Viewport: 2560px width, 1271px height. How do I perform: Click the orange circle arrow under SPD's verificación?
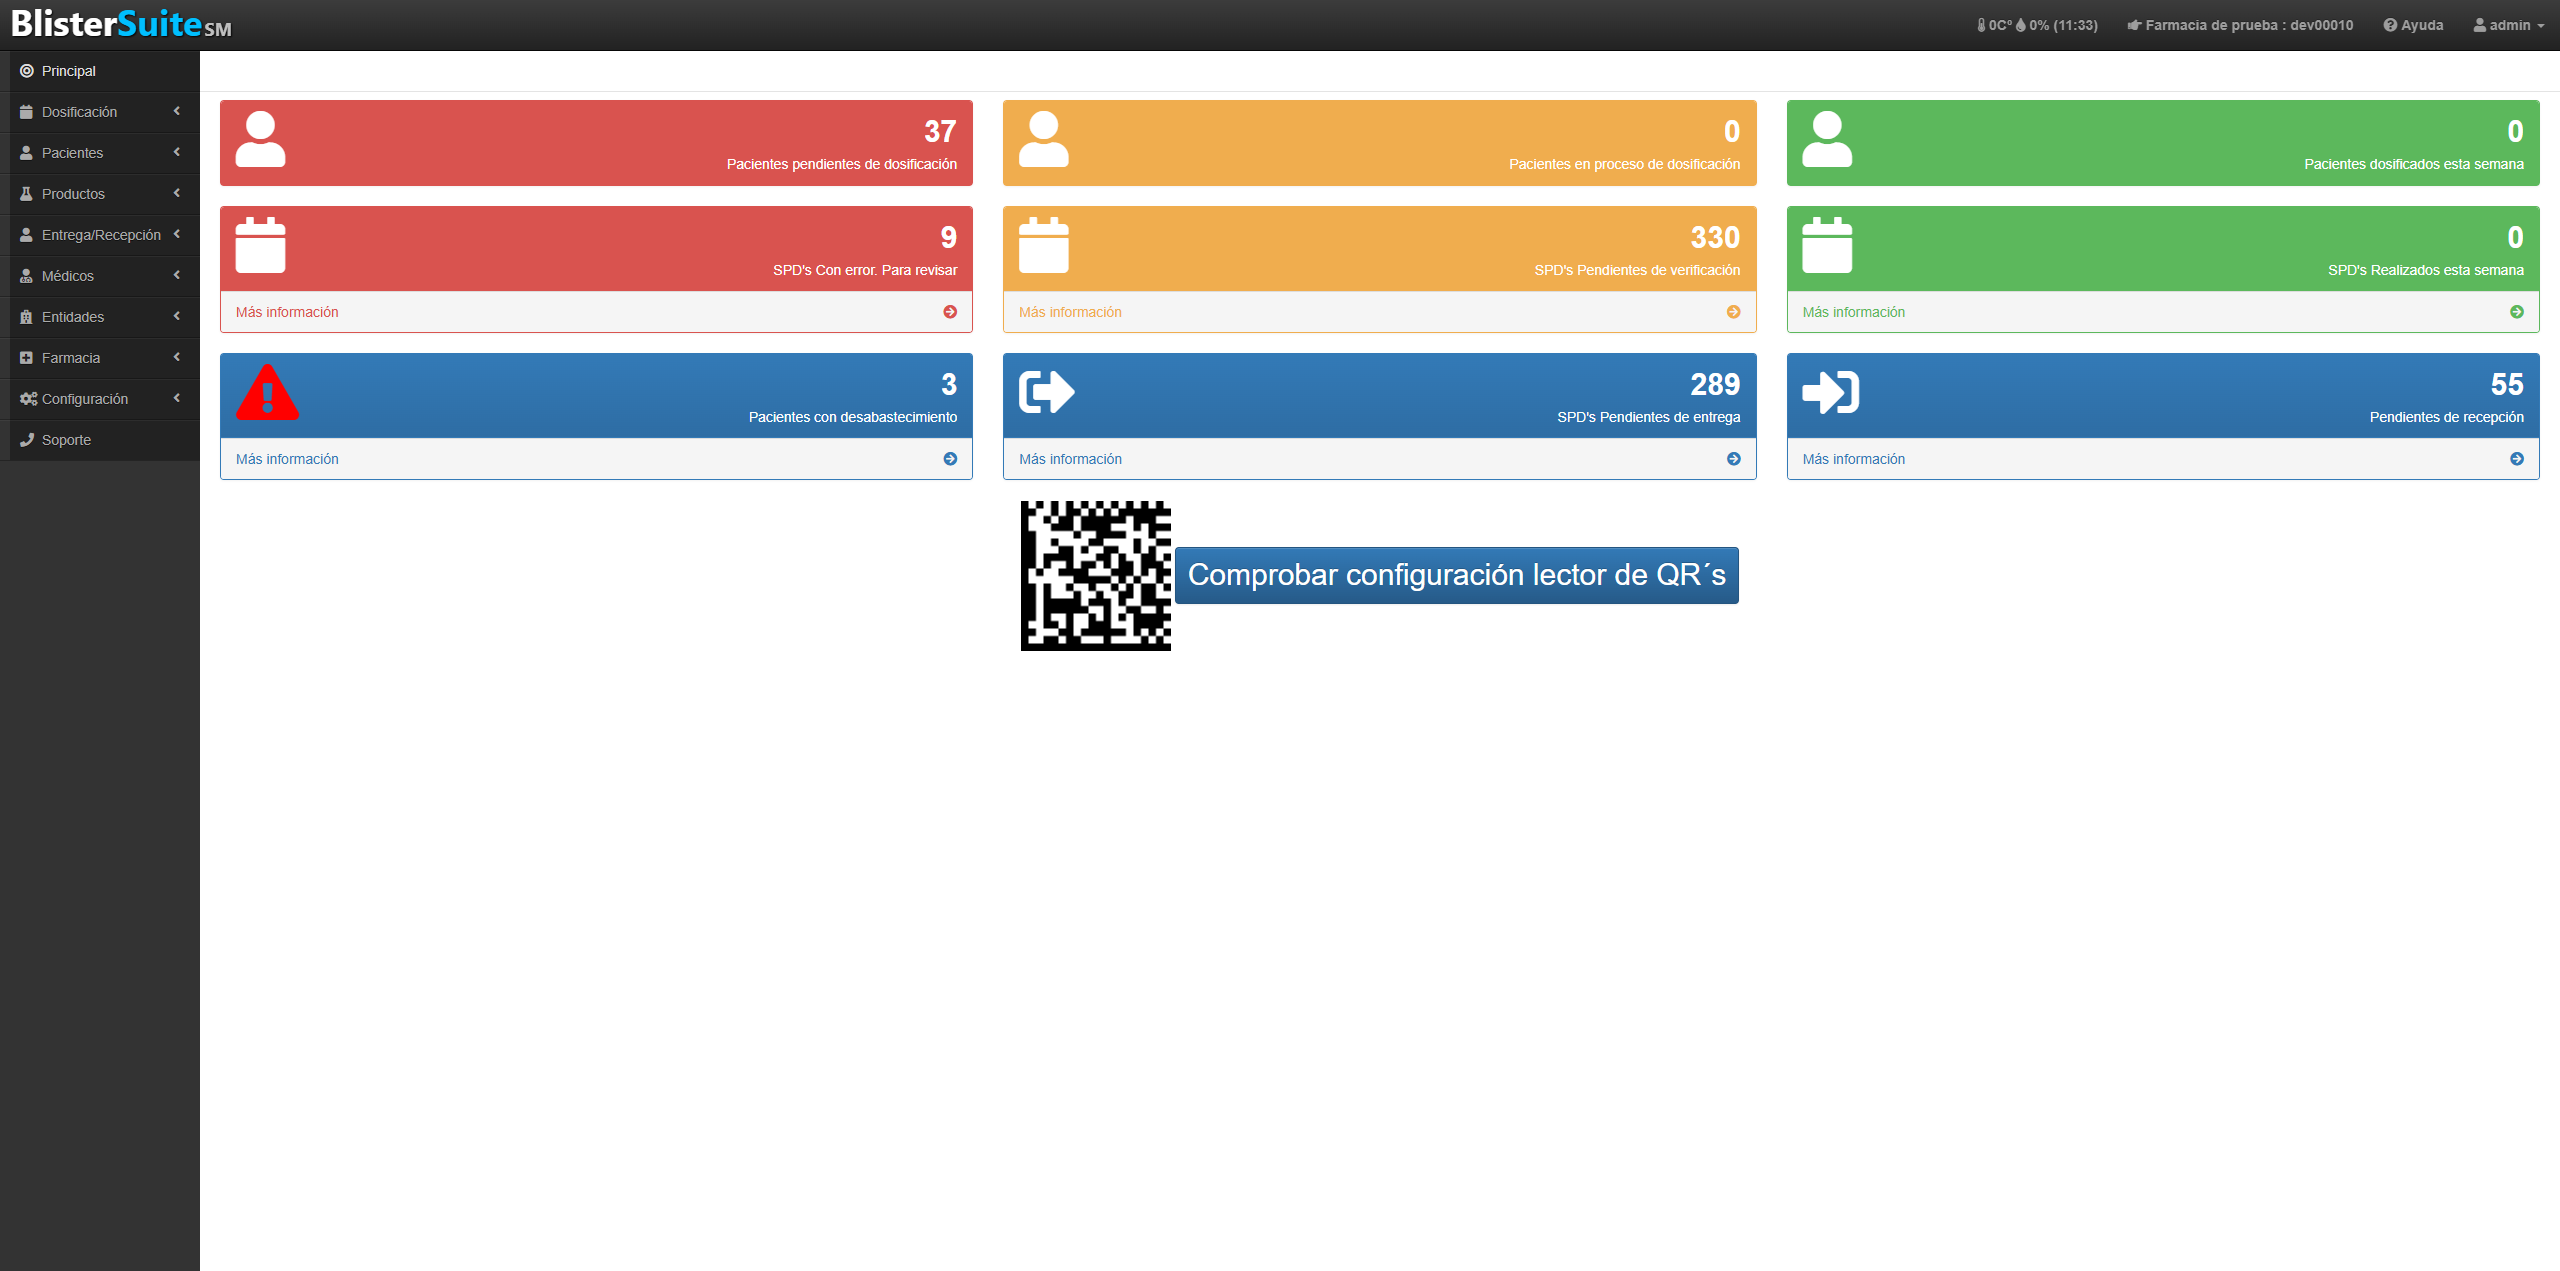(1733, 312)
